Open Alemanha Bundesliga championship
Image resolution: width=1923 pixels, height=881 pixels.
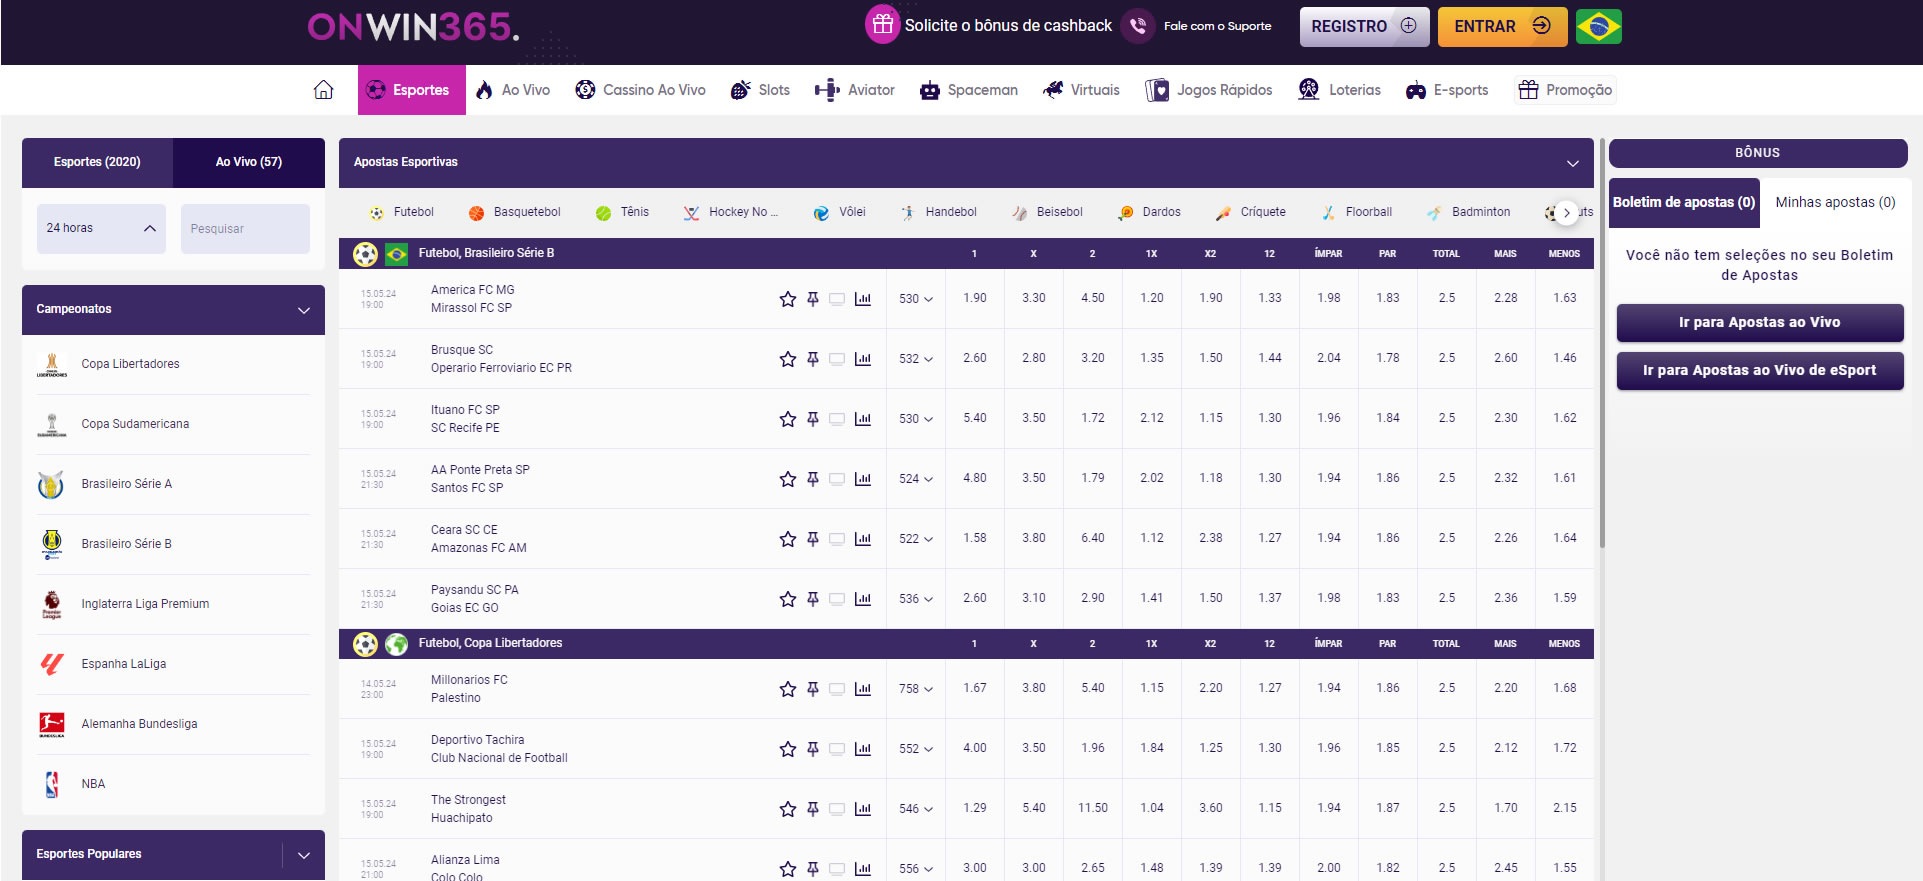(x=173, y=724)
